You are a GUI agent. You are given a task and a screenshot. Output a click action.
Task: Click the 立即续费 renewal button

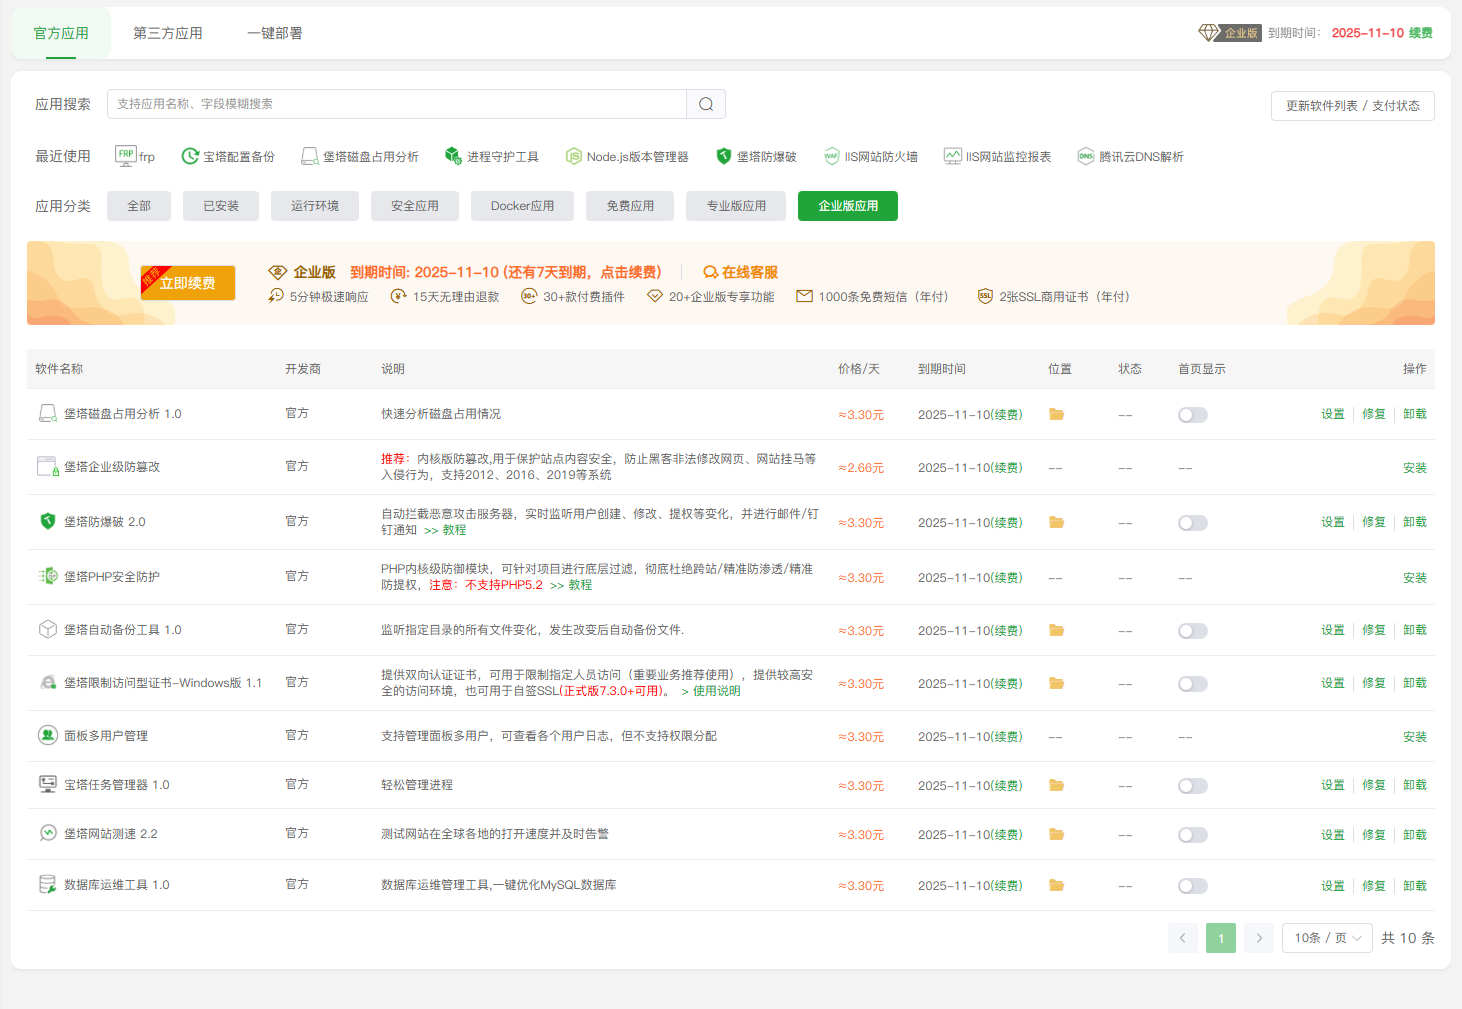coord(188,282)
